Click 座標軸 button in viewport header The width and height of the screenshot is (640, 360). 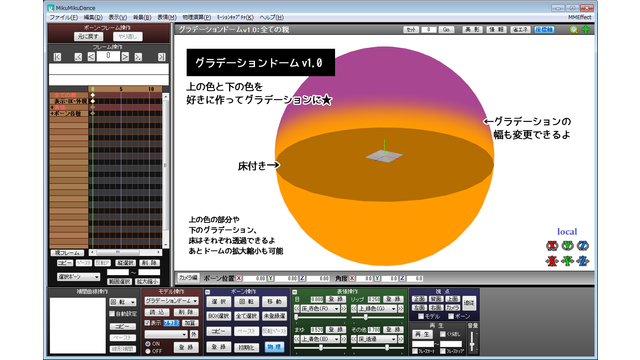(x=544, y=29)
